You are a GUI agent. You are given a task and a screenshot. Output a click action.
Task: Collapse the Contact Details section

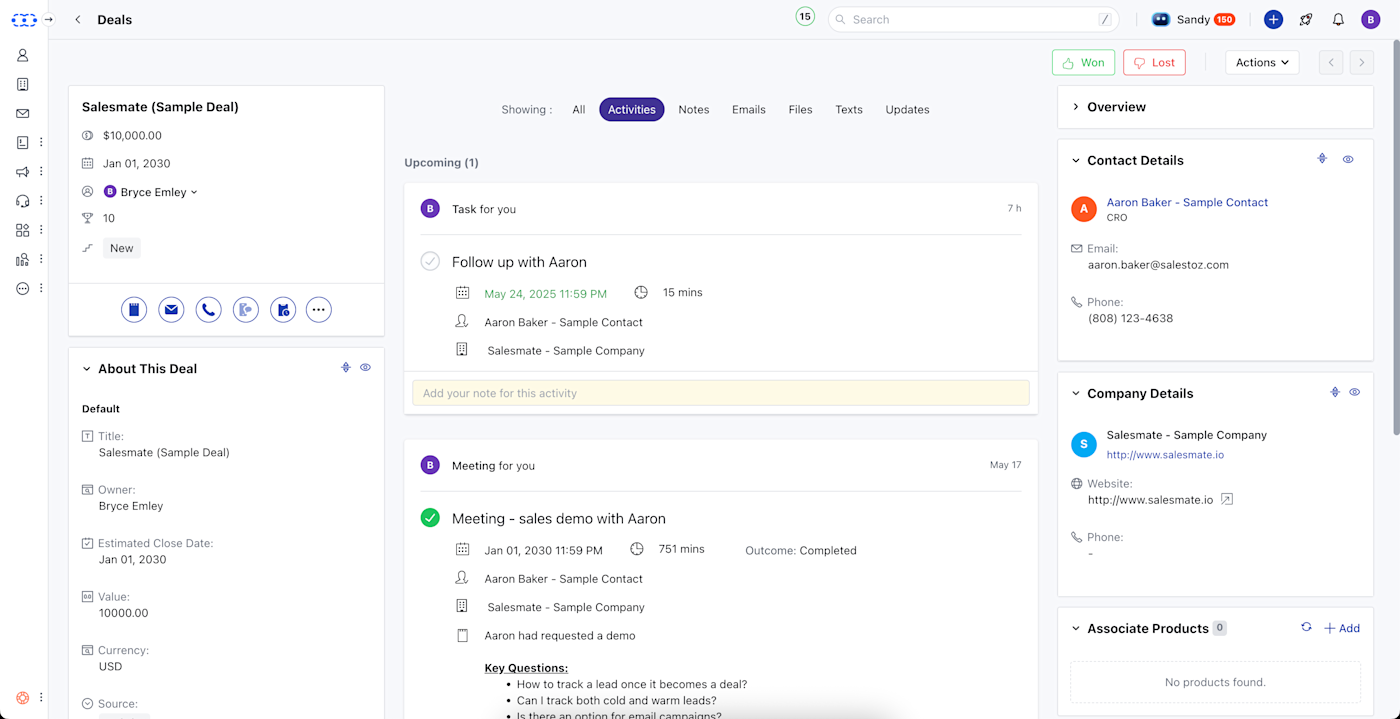point(1076,160)
